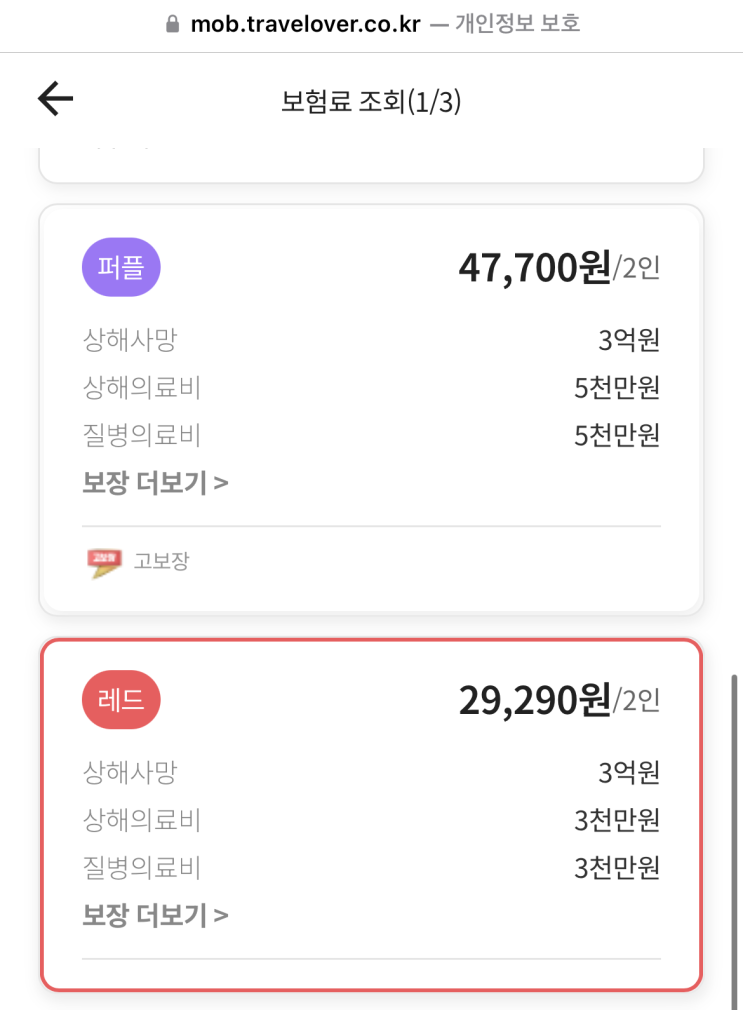Tap the purple 퍼플 plan badge

tap(121, 267)
